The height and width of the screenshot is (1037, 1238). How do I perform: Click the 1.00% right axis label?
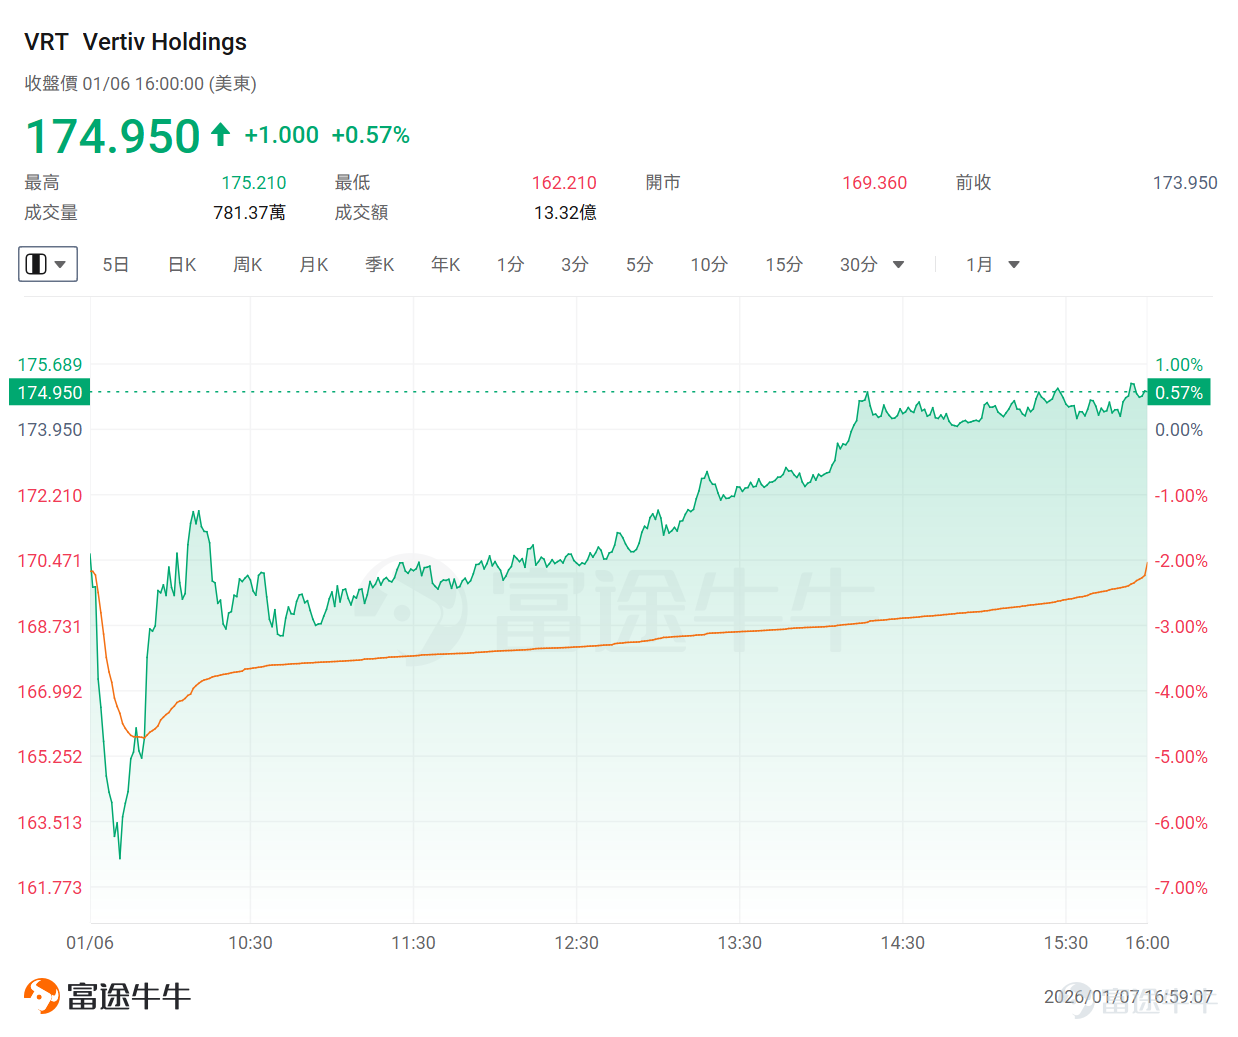click(x=1179, y=365)
